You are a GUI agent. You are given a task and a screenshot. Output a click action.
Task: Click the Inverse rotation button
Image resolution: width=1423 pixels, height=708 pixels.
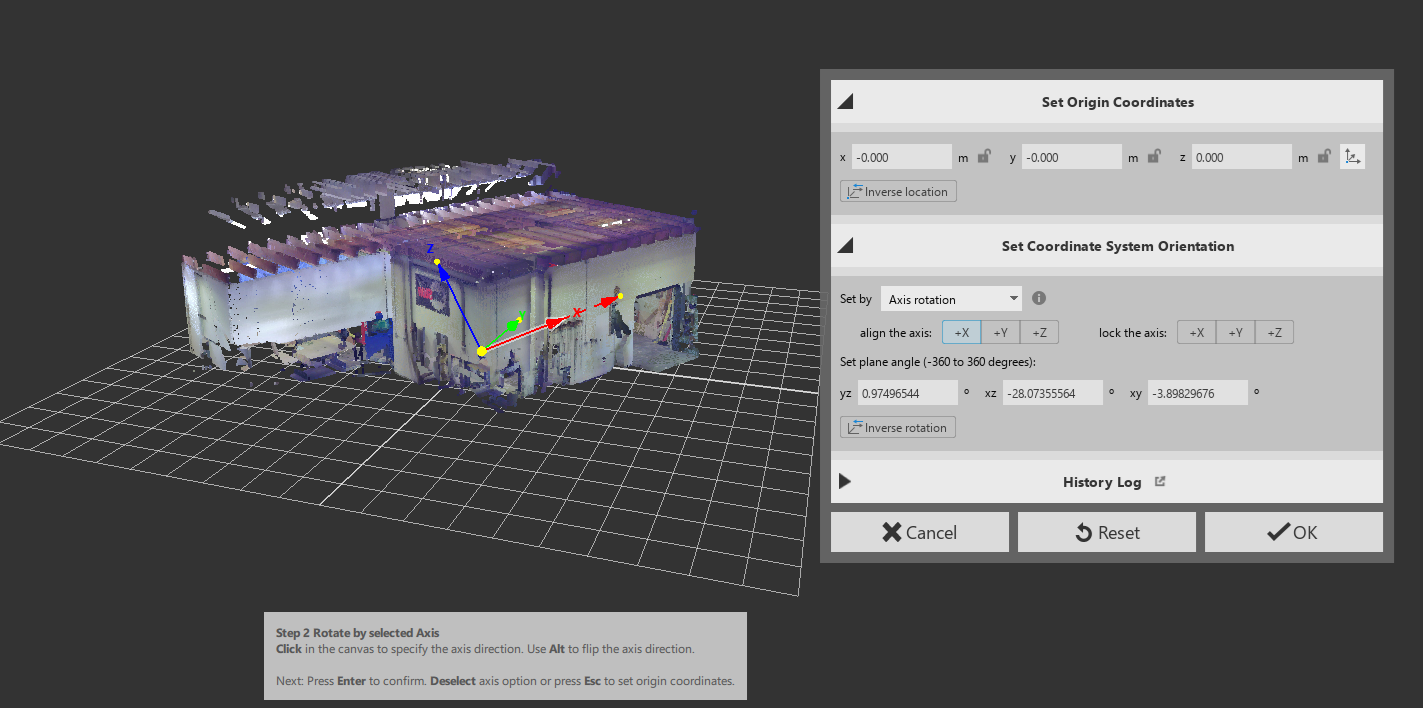(898, 427)
